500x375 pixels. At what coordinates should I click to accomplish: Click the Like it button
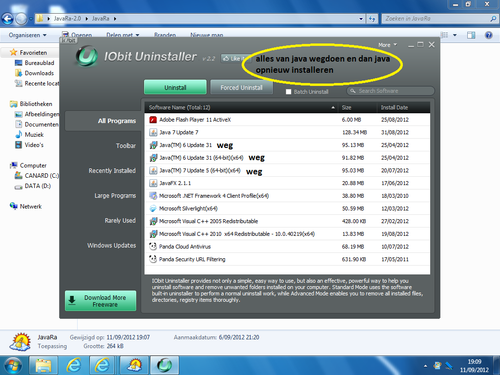click(x=235, y=58)
